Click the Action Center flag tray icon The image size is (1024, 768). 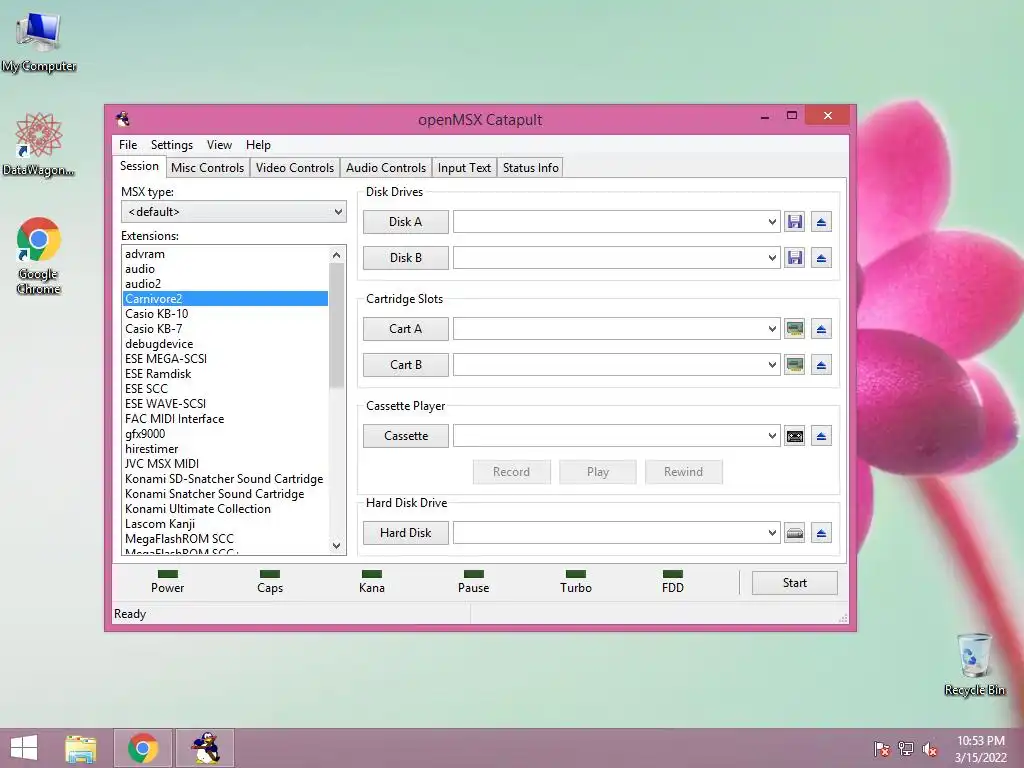coord(882,748)
